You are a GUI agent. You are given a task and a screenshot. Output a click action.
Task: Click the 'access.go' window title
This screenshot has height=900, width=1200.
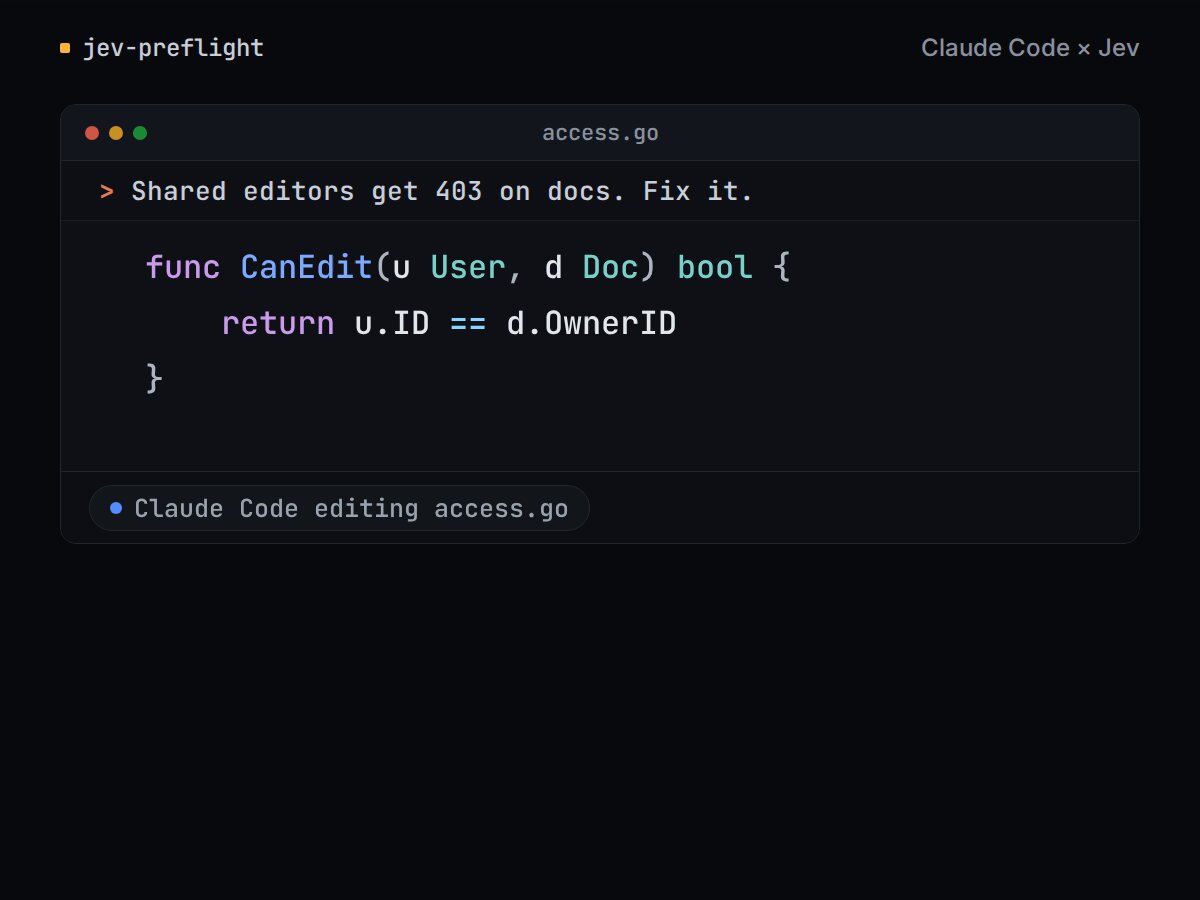pyautogui.click(x=600, y=133)
